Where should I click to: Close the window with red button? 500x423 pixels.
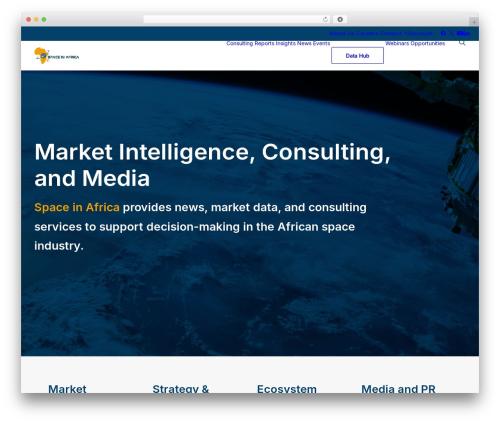click(x=29, y=19)
